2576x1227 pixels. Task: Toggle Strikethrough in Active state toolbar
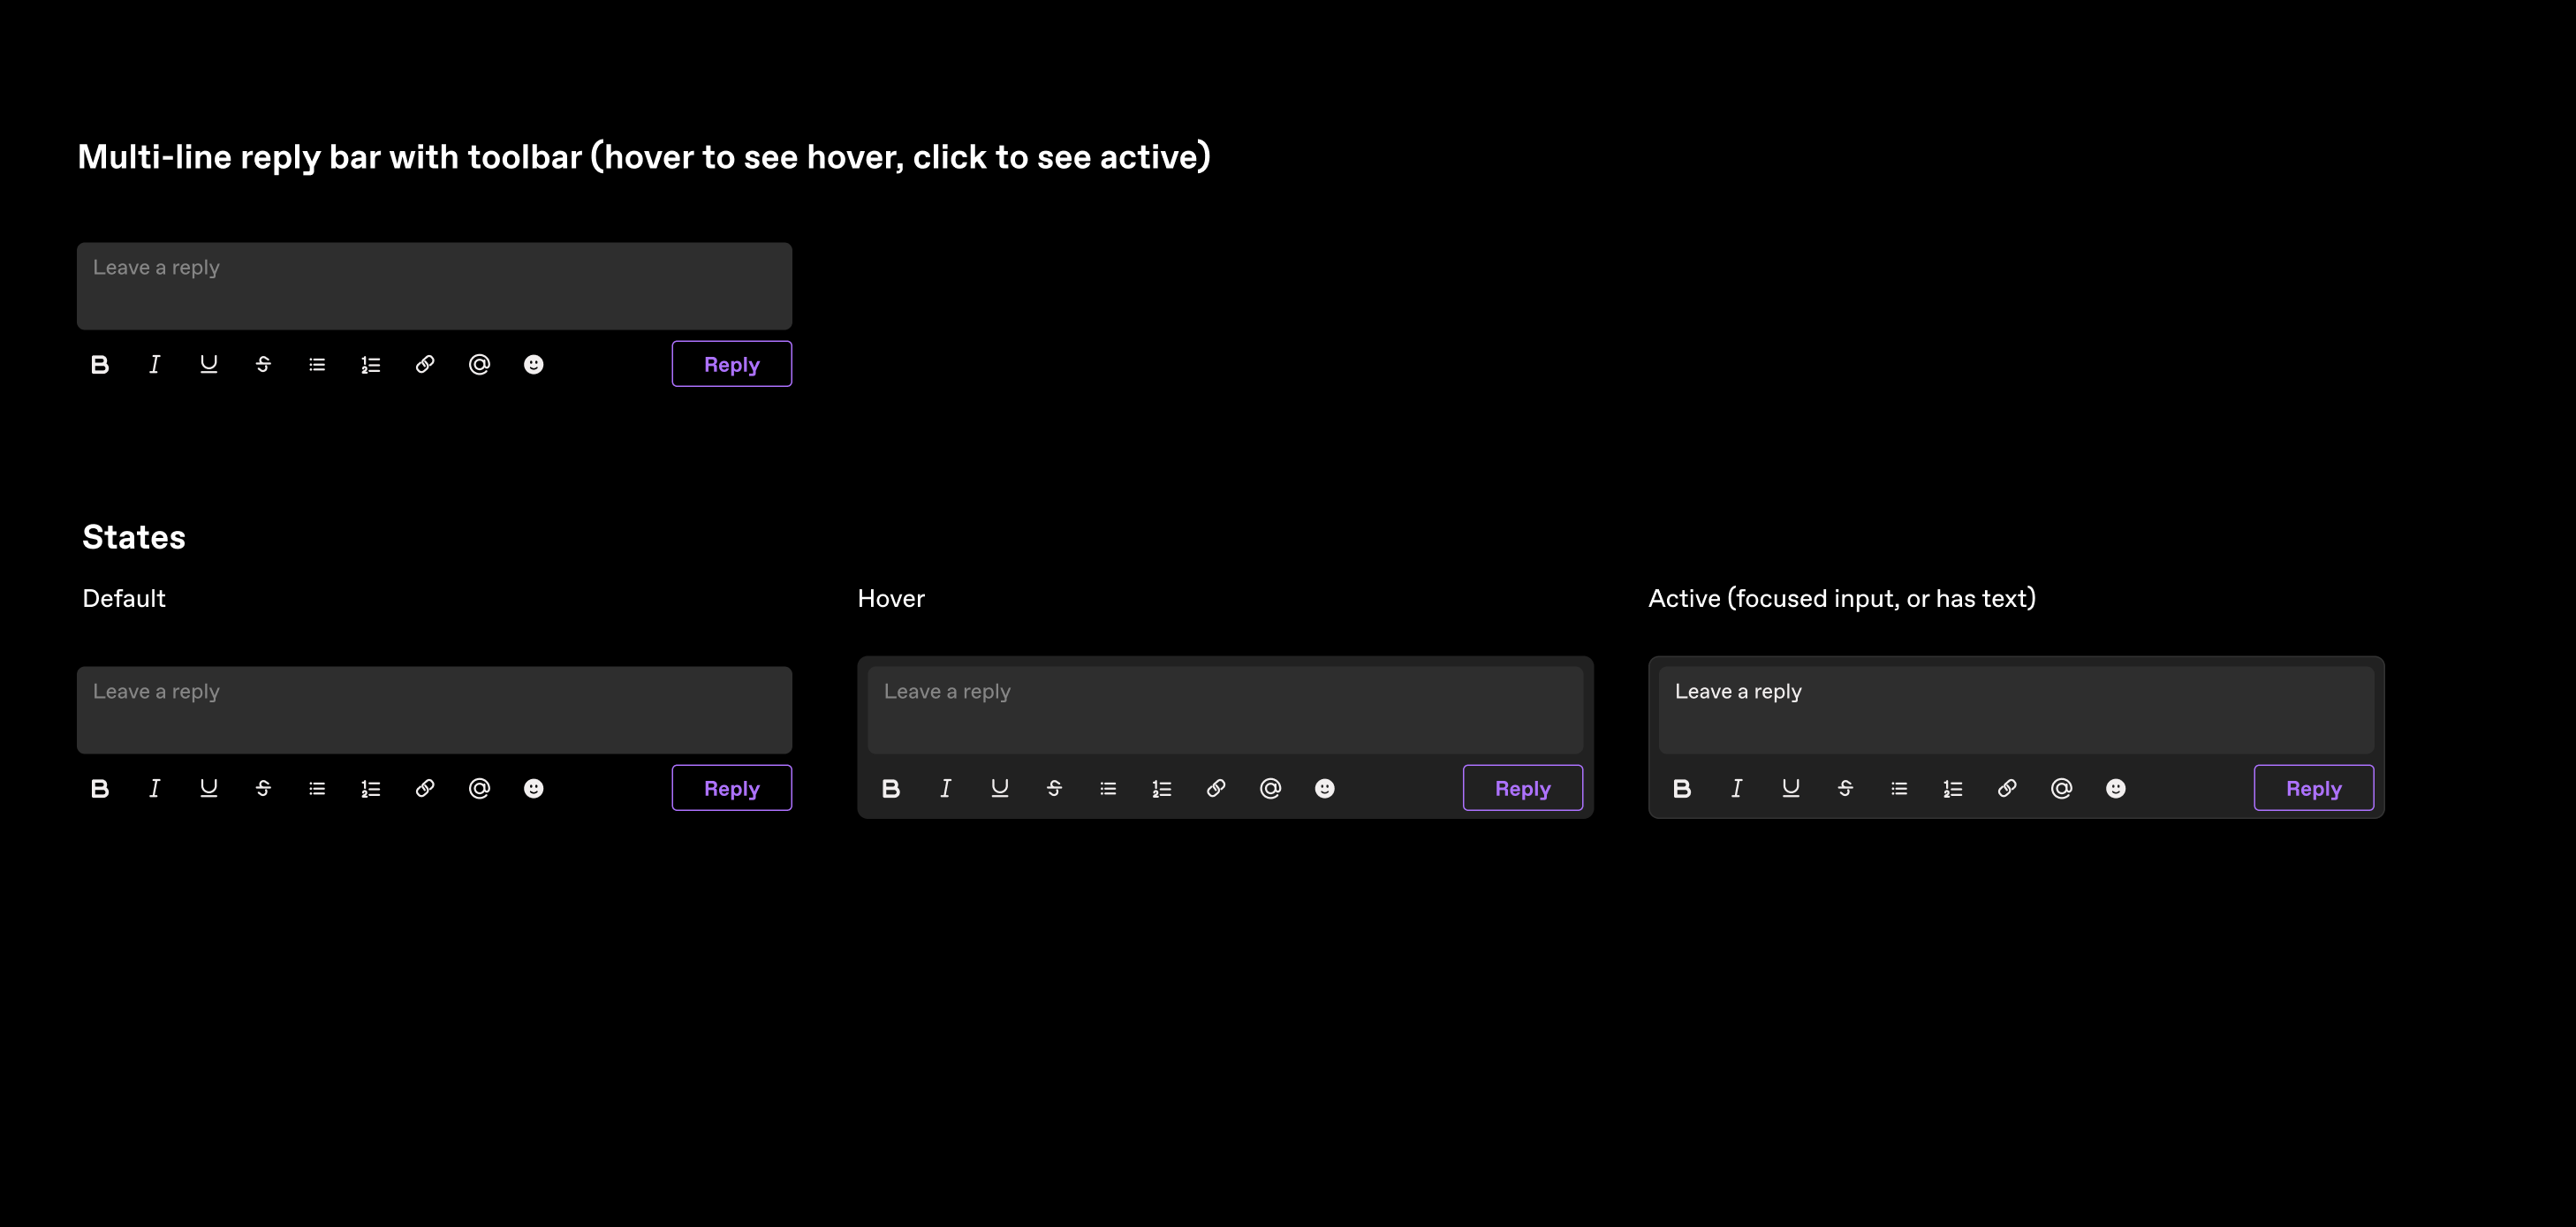coord(1845,789)
